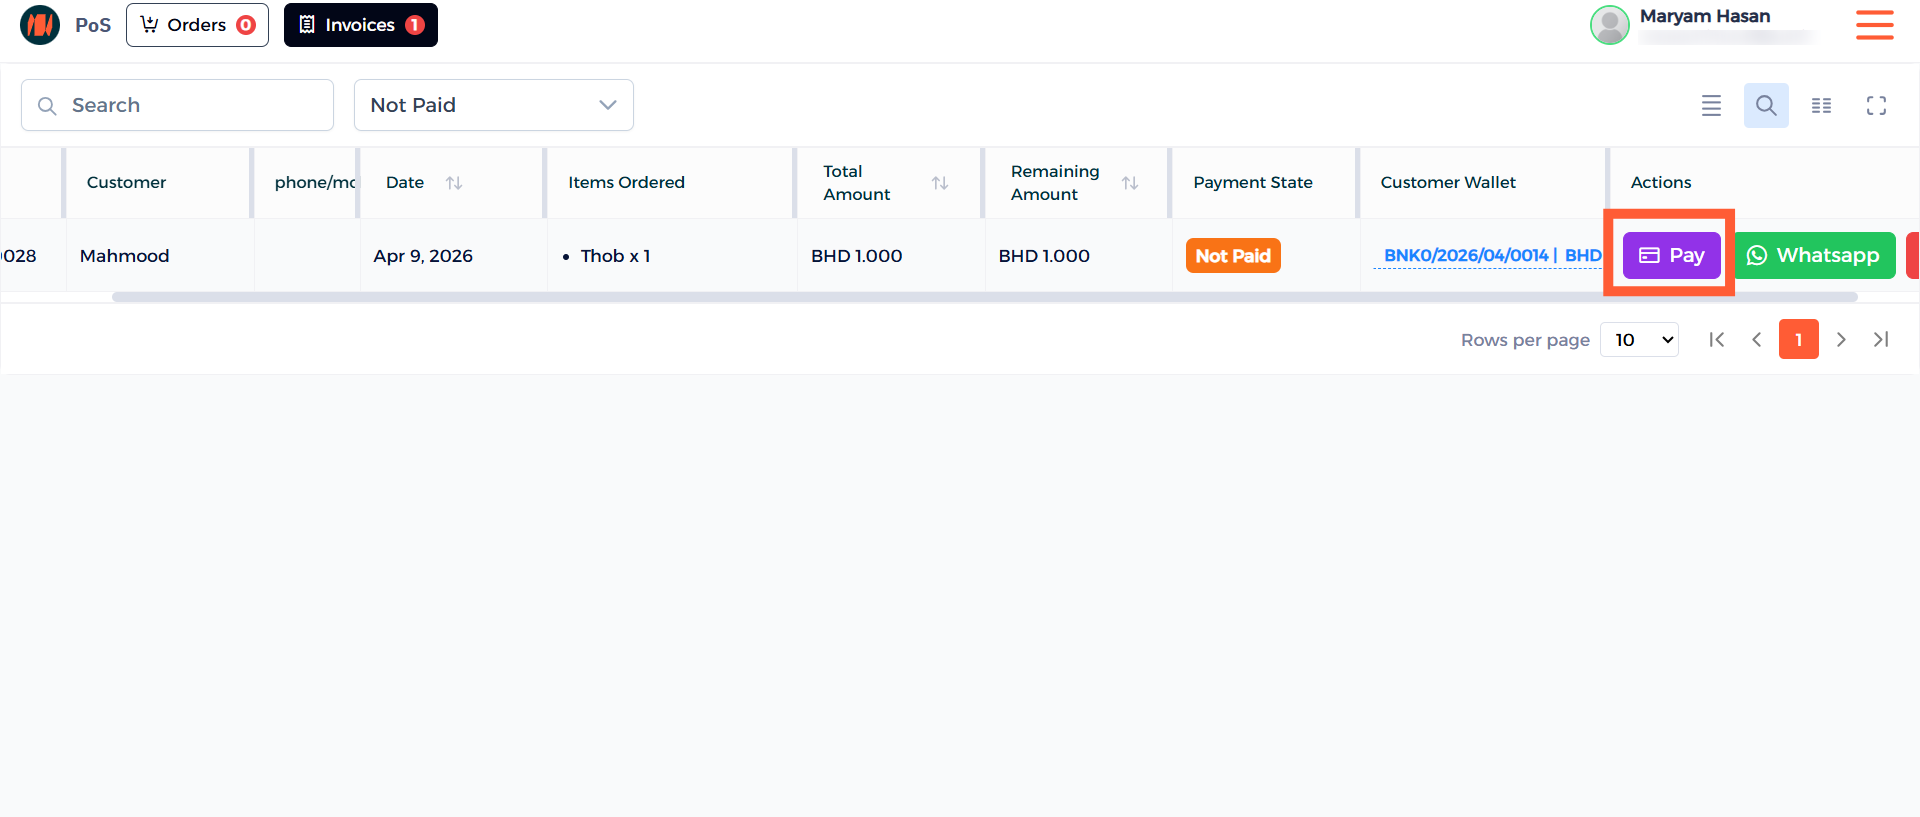The height and width of the screenshot is (817, 1920).
Task: Open the Orders tab
Action: pos(197,25)
